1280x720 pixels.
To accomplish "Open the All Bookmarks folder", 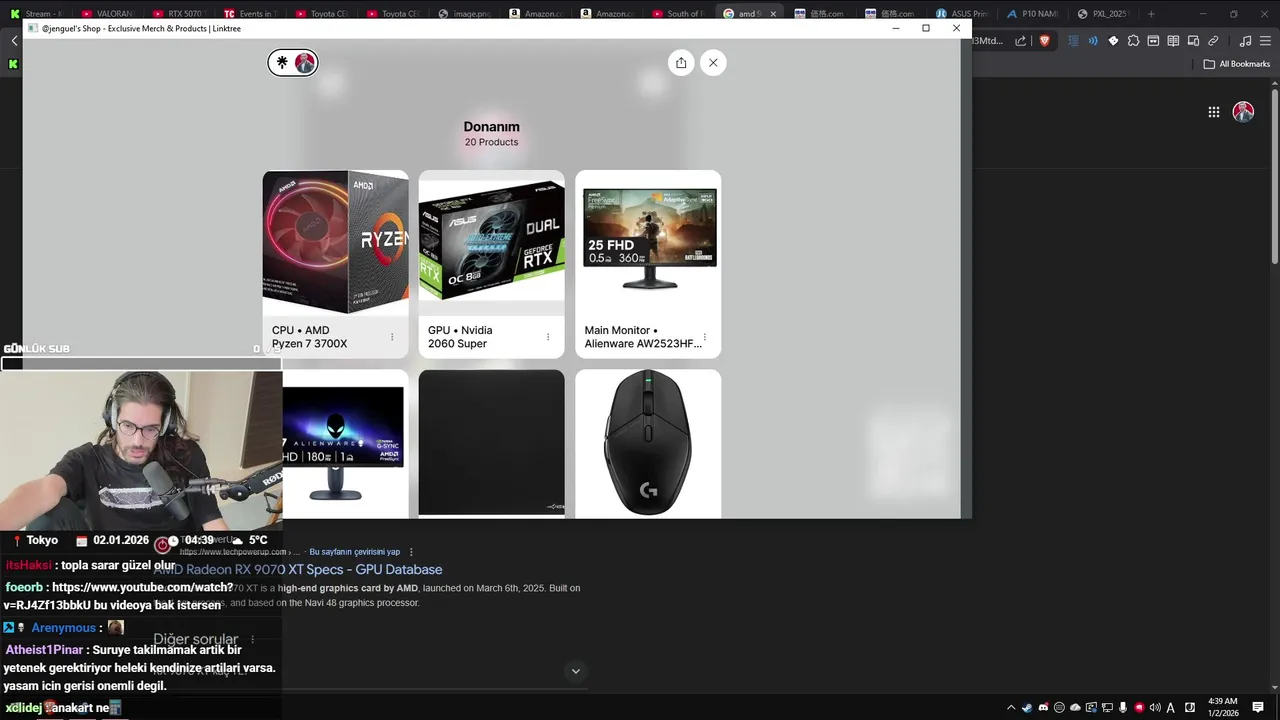I will point(1236,64).
